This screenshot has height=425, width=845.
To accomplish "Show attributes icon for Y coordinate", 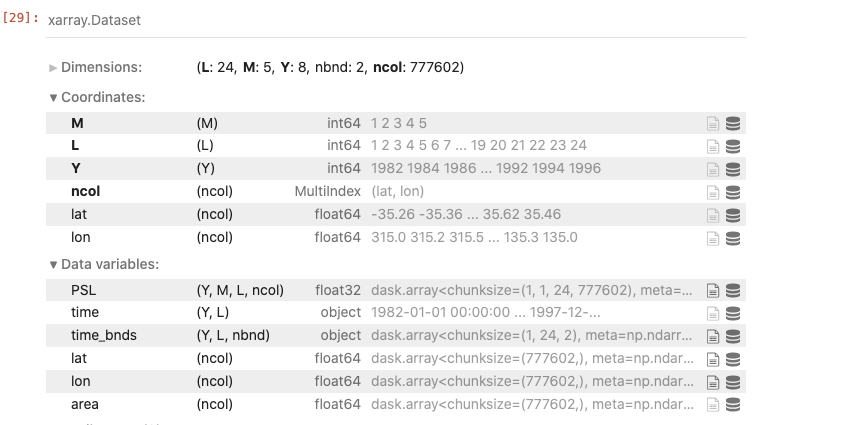I will coord(712,170).
